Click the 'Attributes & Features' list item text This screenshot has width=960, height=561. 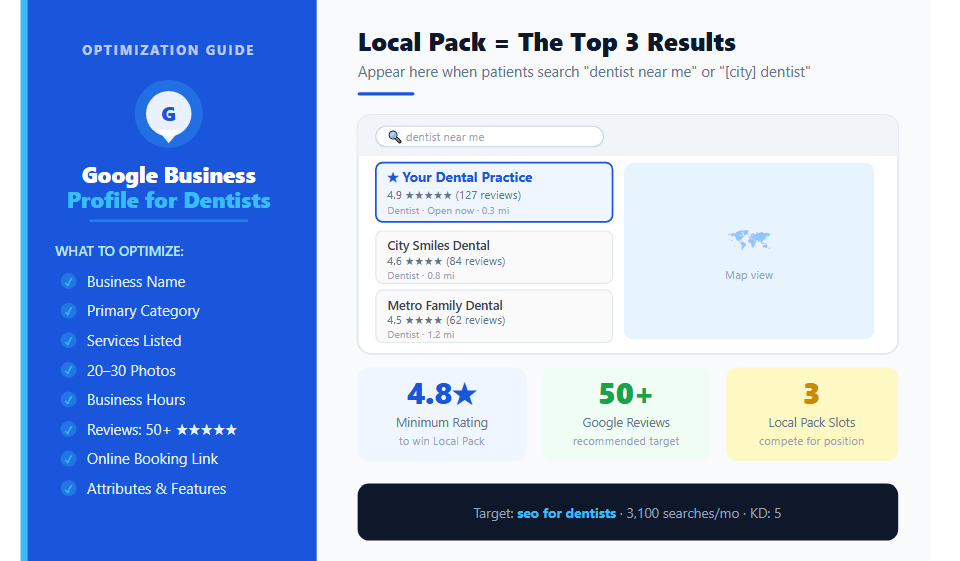click(x=156, y=489)
